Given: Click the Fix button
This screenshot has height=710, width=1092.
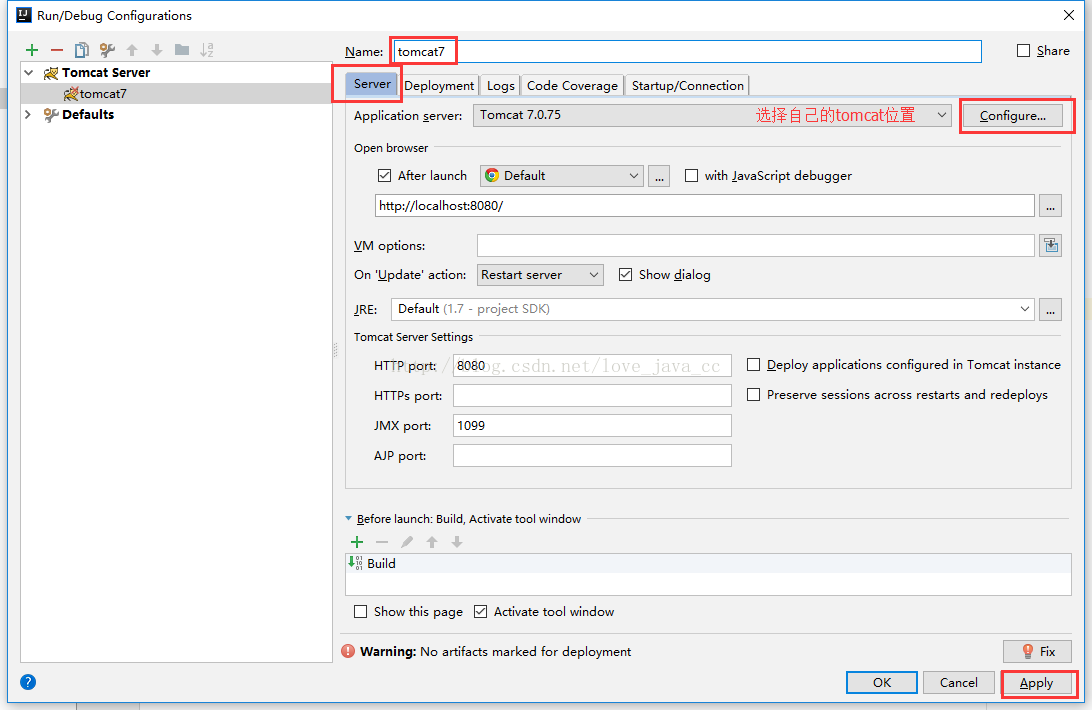Looking at the screenshot, I should 1037,651.
